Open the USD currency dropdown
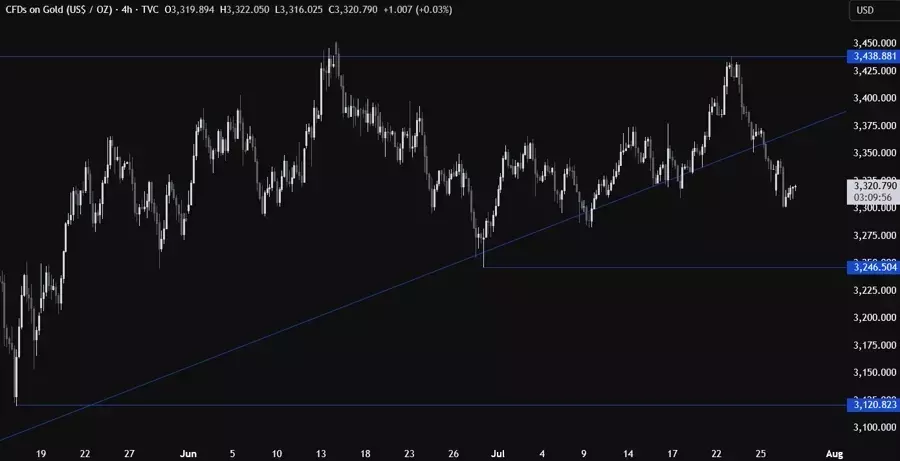 [866, 11]
